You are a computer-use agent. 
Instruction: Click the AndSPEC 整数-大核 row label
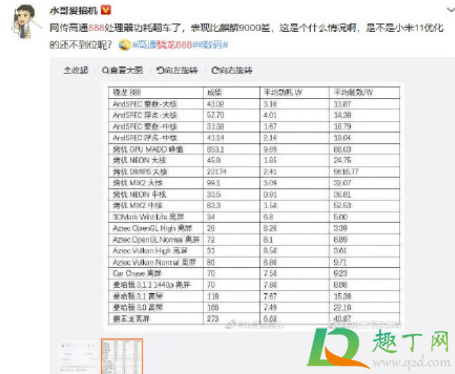[x=145, y=104]
